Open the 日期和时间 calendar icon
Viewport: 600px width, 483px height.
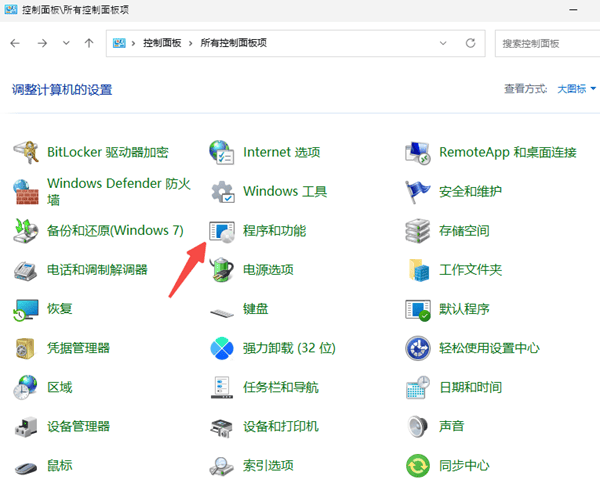pyautogui.click(x=418, y=388)
